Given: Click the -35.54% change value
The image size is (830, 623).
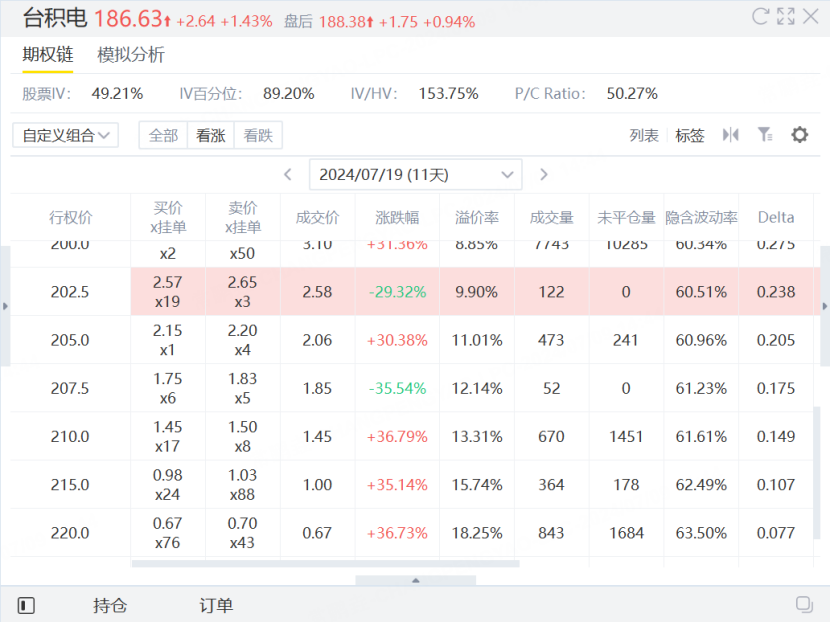Looking at the screenshot, I should (398, 388).
